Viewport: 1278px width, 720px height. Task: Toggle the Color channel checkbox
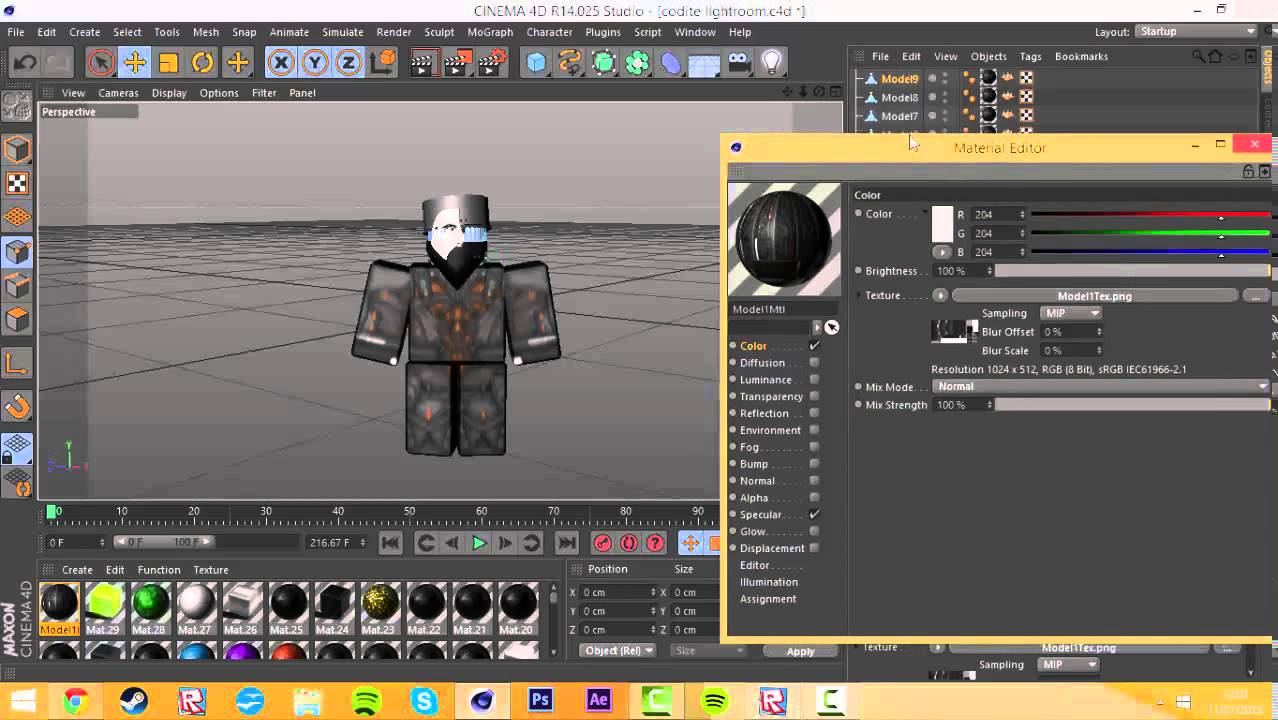point(814,346)
